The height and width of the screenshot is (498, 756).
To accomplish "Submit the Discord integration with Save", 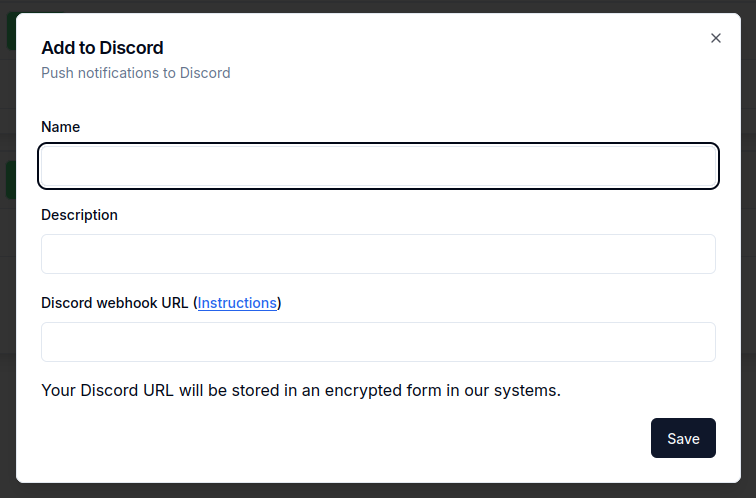I will click(683, 438).
